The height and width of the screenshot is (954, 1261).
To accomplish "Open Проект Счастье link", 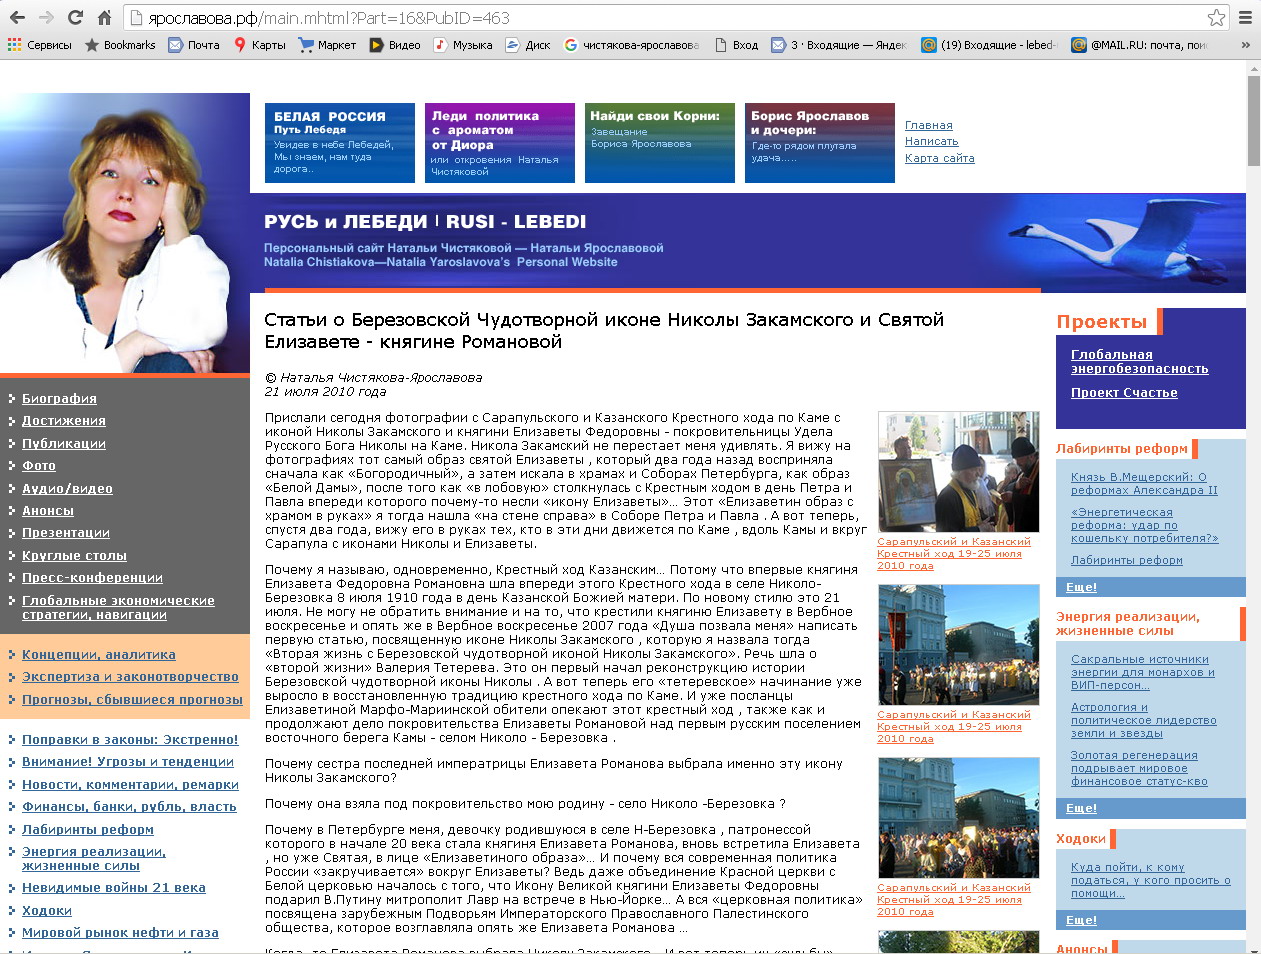I will pos(1124,393).
